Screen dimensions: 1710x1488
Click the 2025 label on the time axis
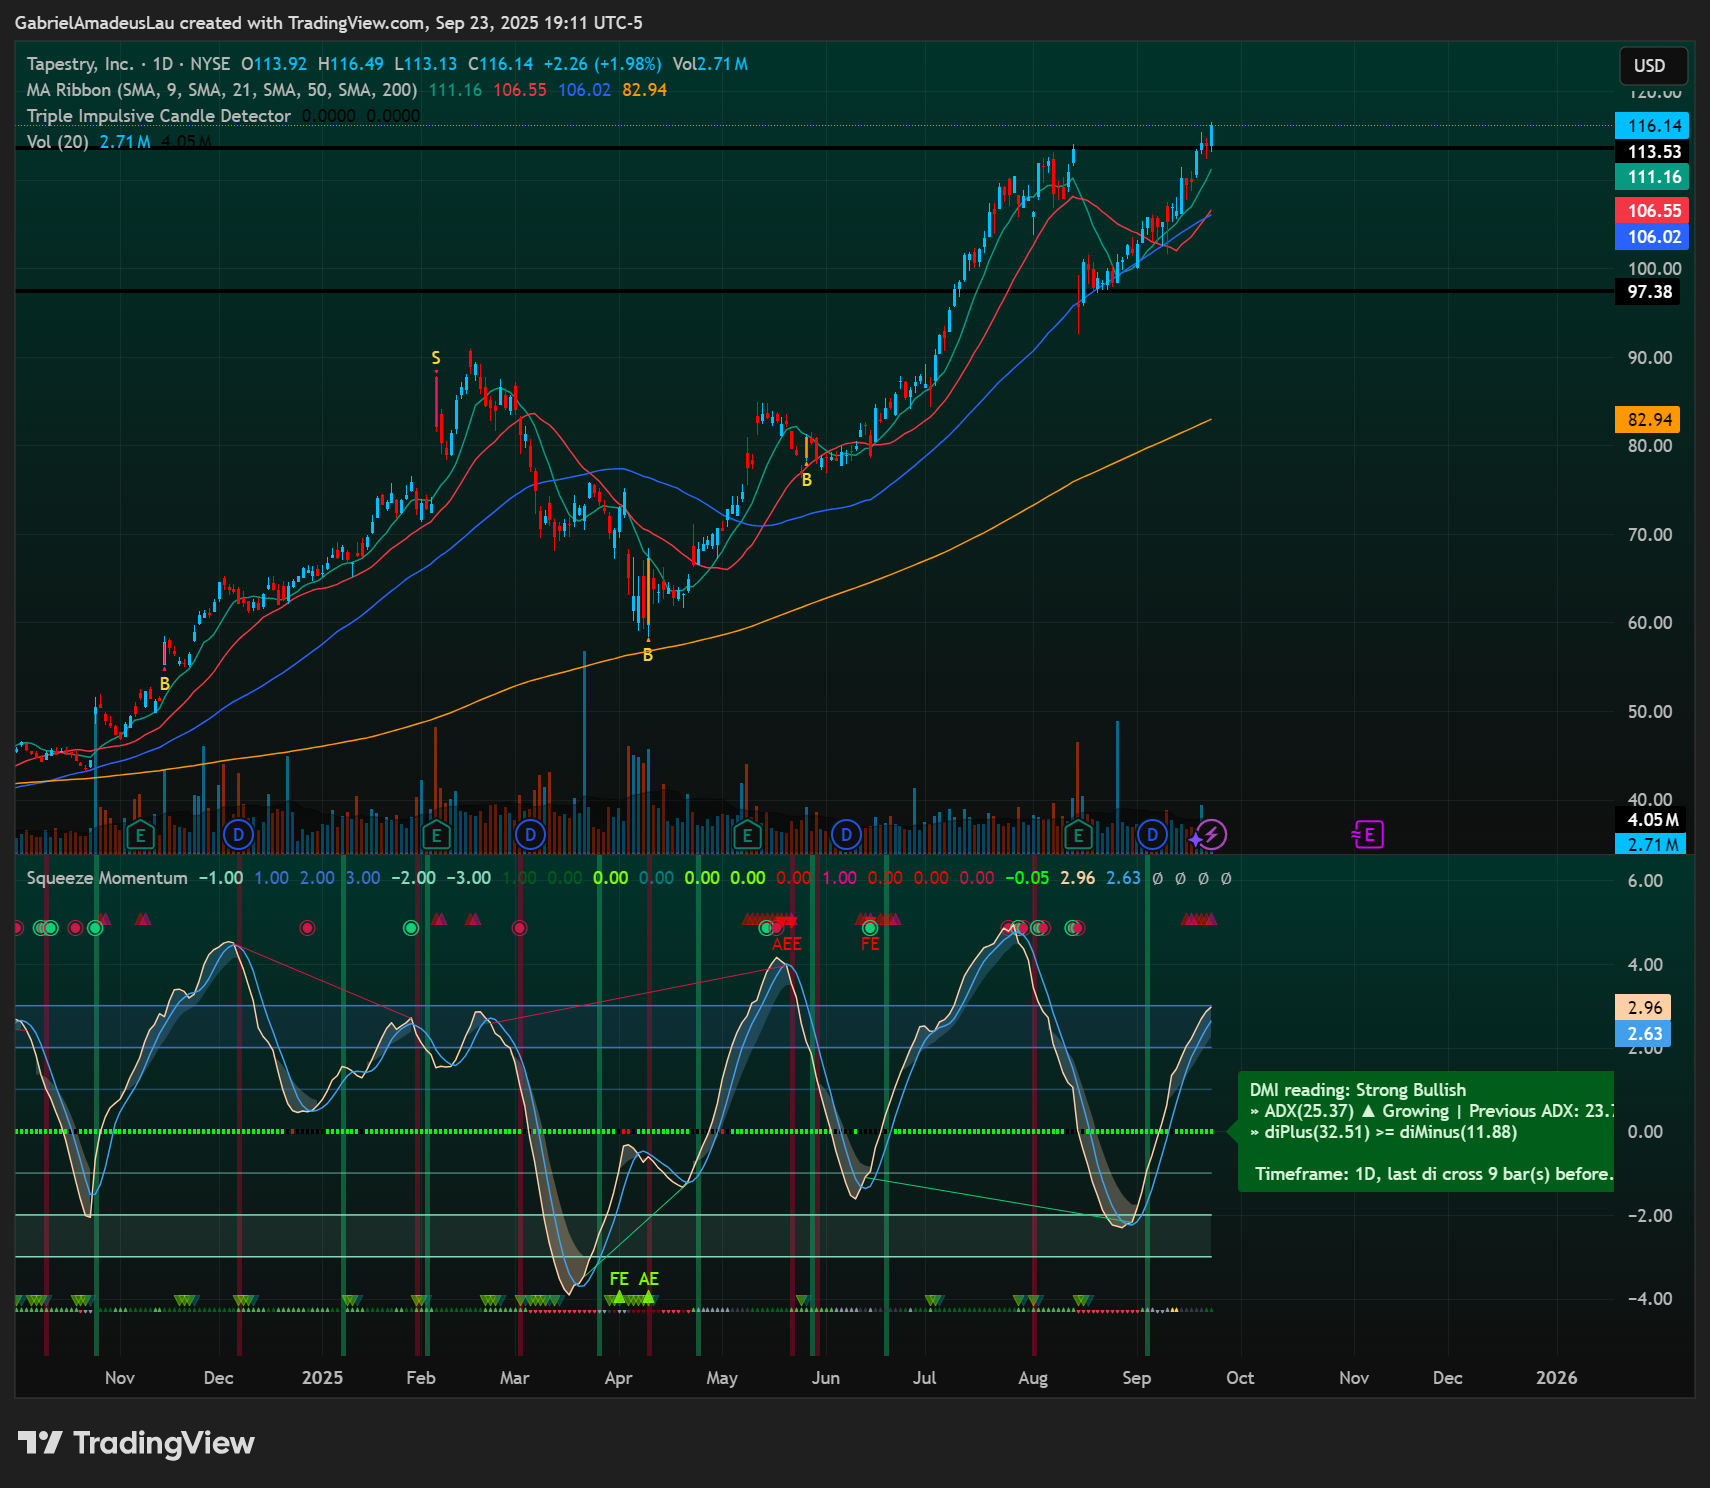pyautogui.click(x=322, y=1378)
